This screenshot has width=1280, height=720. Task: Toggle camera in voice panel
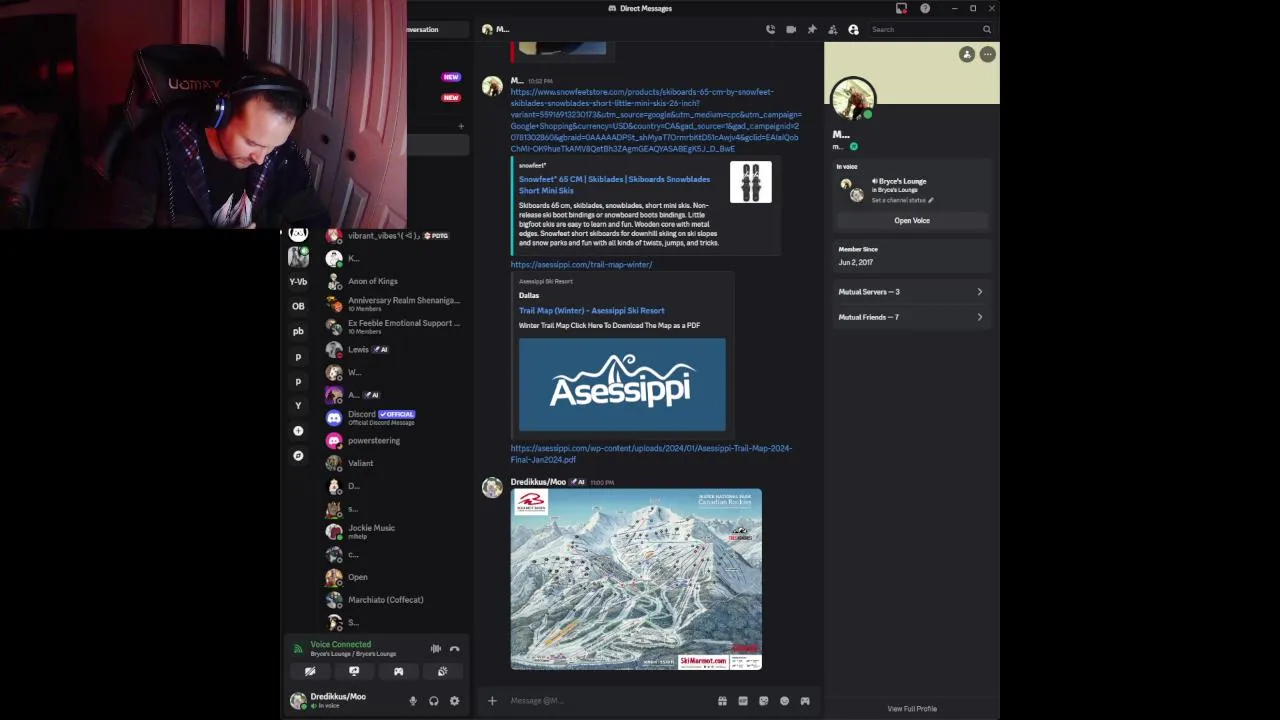(310, 672)
